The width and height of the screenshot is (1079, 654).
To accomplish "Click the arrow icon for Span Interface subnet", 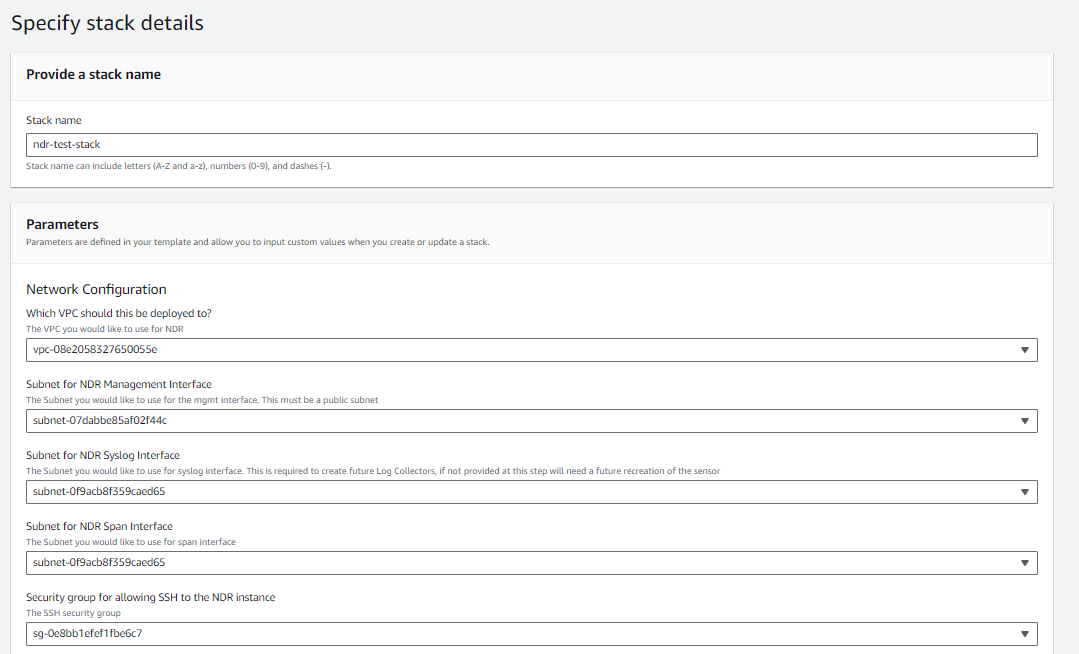I will 1024,563.
